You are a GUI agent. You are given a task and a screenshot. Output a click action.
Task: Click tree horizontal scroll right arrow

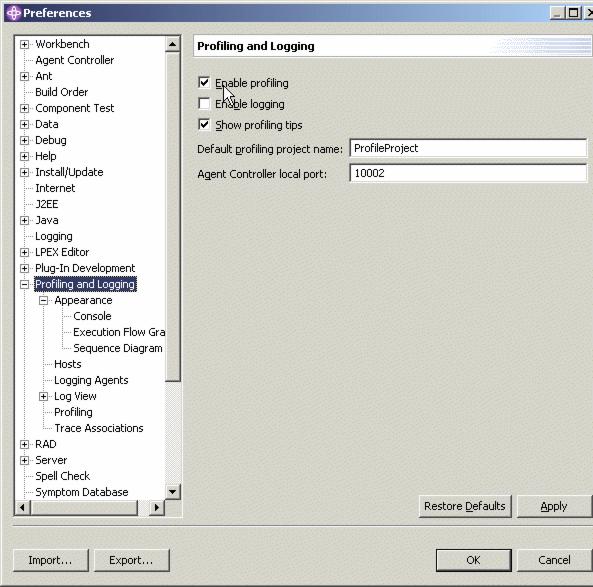[x=157, y=508]
